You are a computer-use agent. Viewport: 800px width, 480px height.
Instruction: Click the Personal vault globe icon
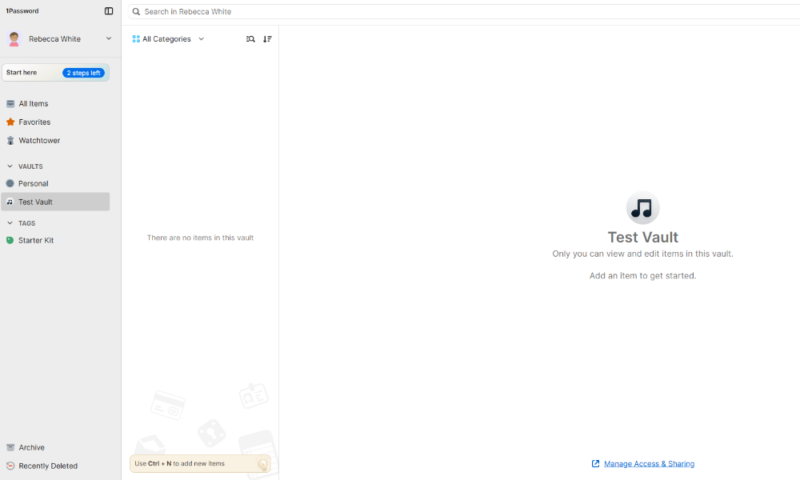click(10, 183)
